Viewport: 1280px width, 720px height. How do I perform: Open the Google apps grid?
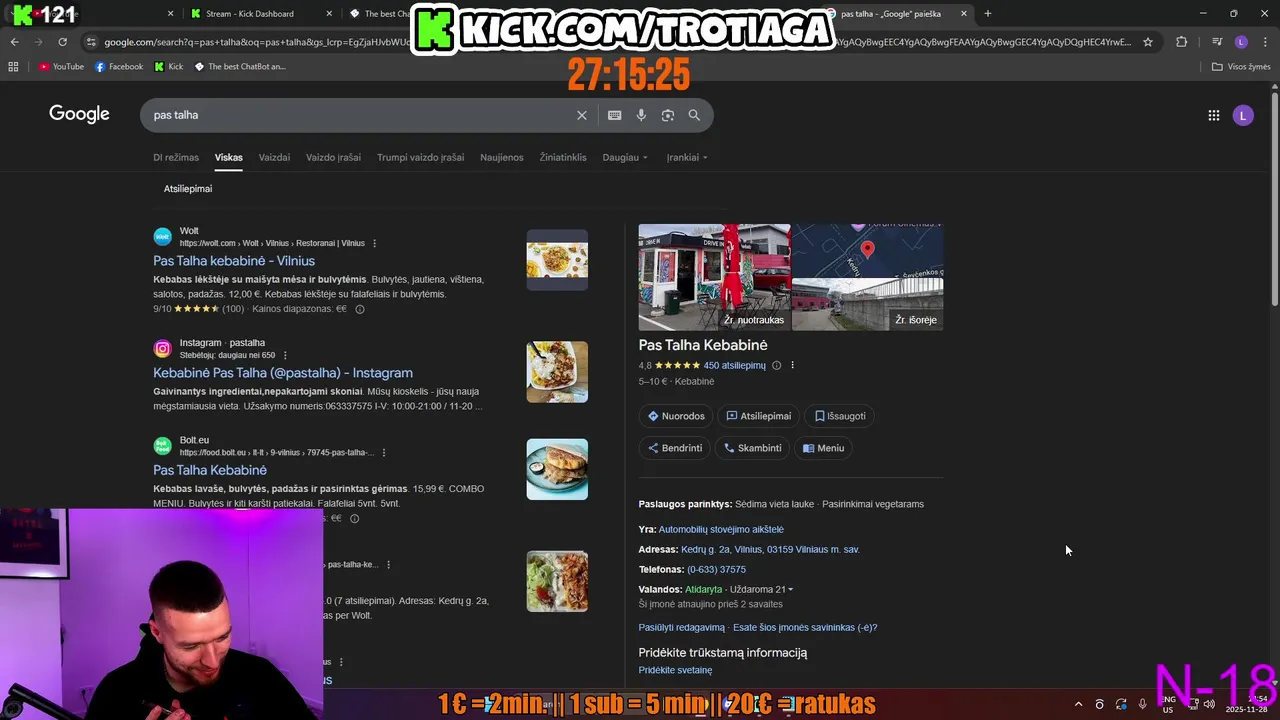[x=1213, y=115]
